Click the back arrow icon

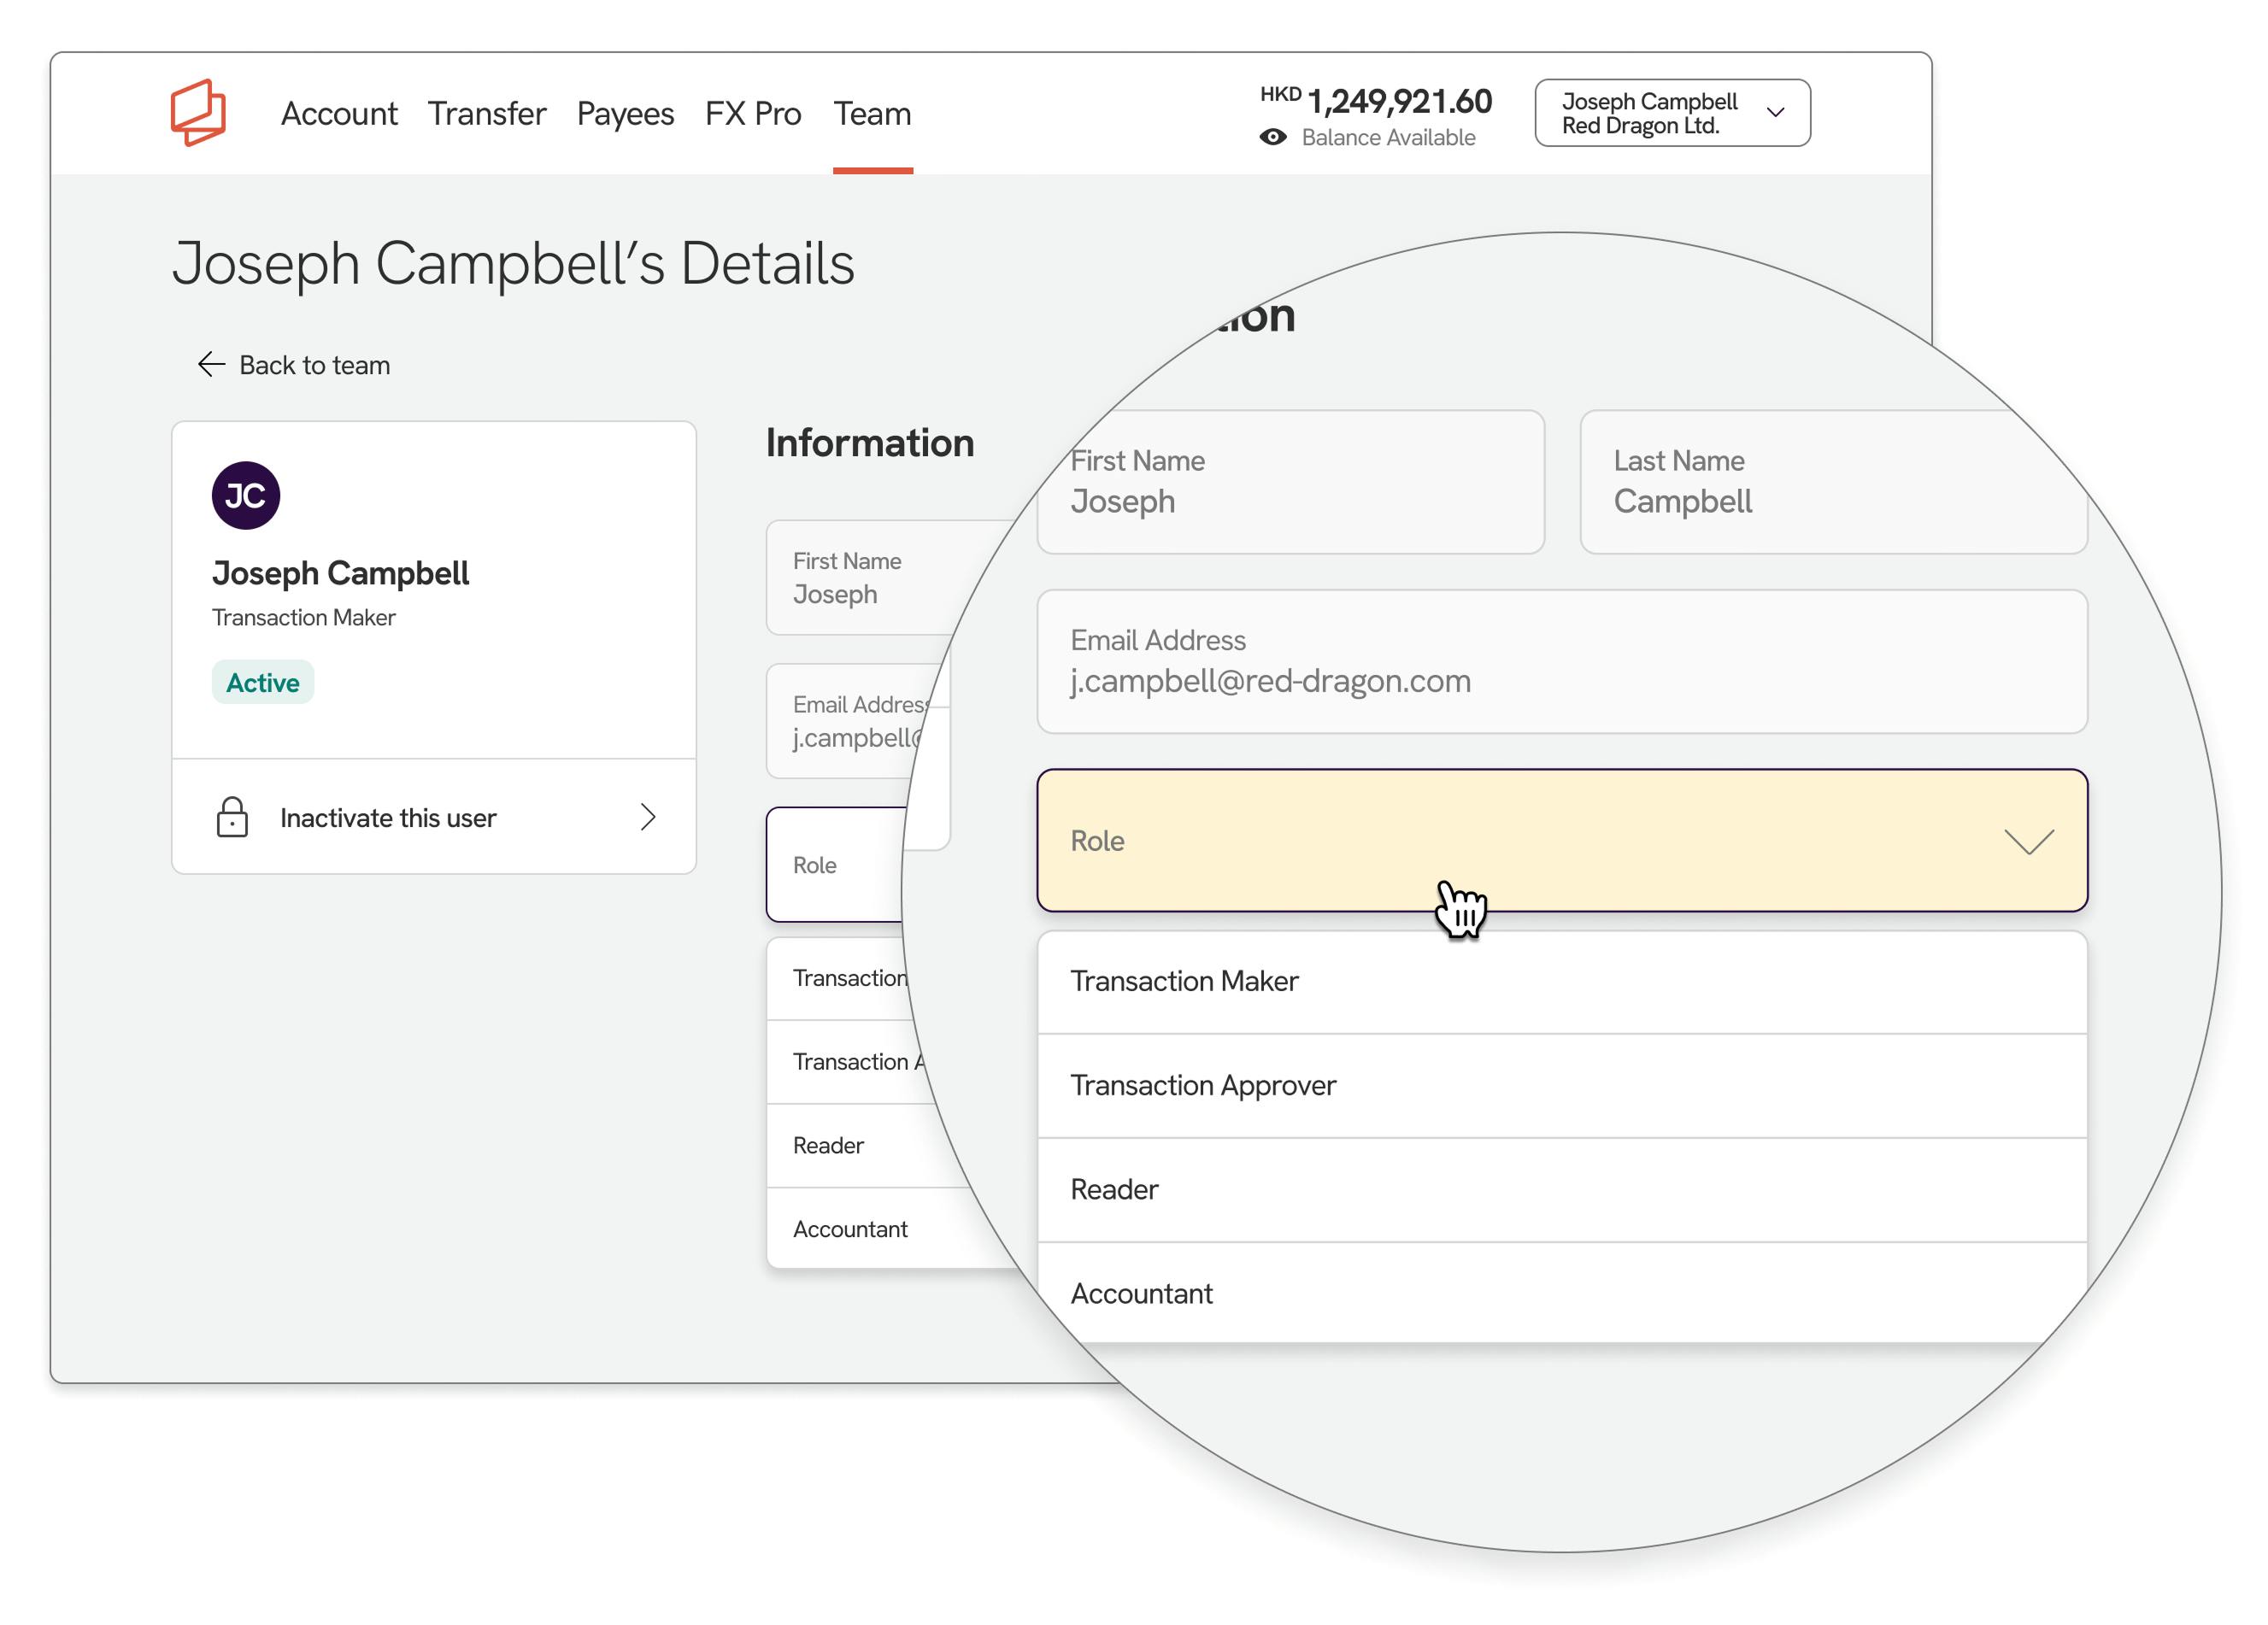click(211, 364)
